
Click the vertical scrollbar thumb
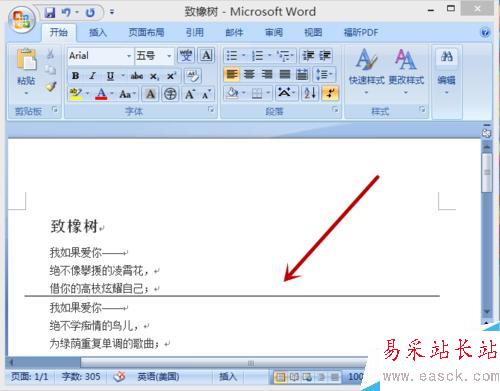[487, 172]
